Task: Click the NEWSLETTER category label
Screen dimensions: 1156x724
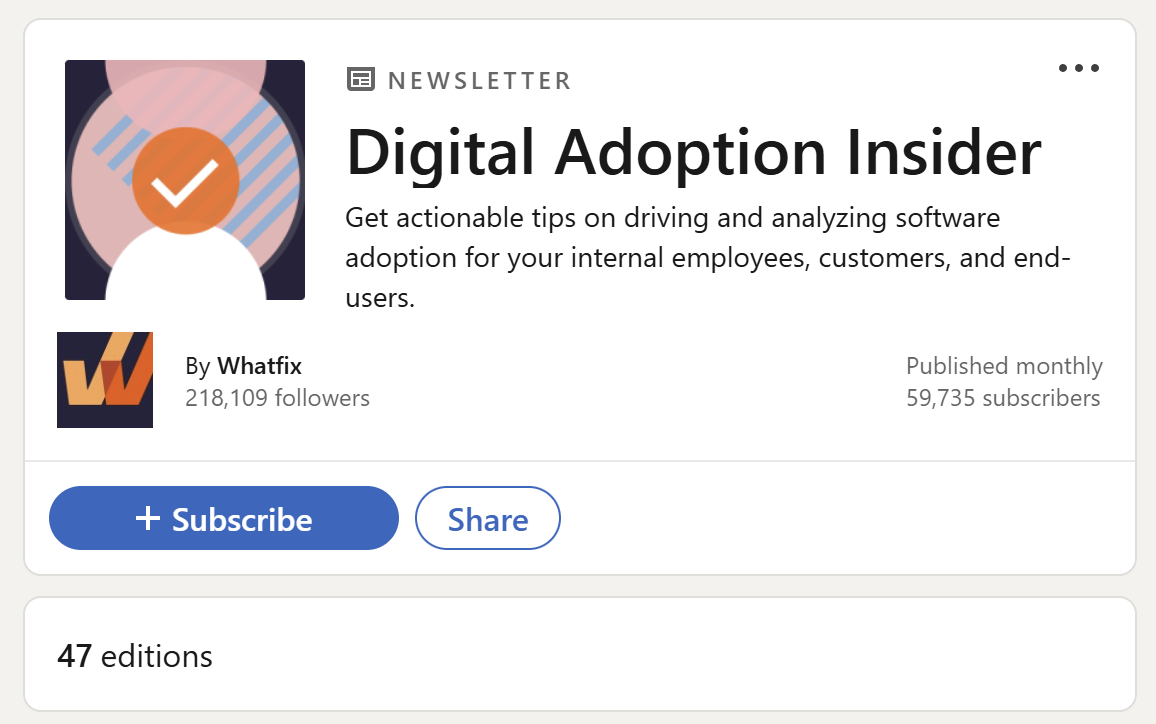Action: pyautogui.click(x=479, y=80)
